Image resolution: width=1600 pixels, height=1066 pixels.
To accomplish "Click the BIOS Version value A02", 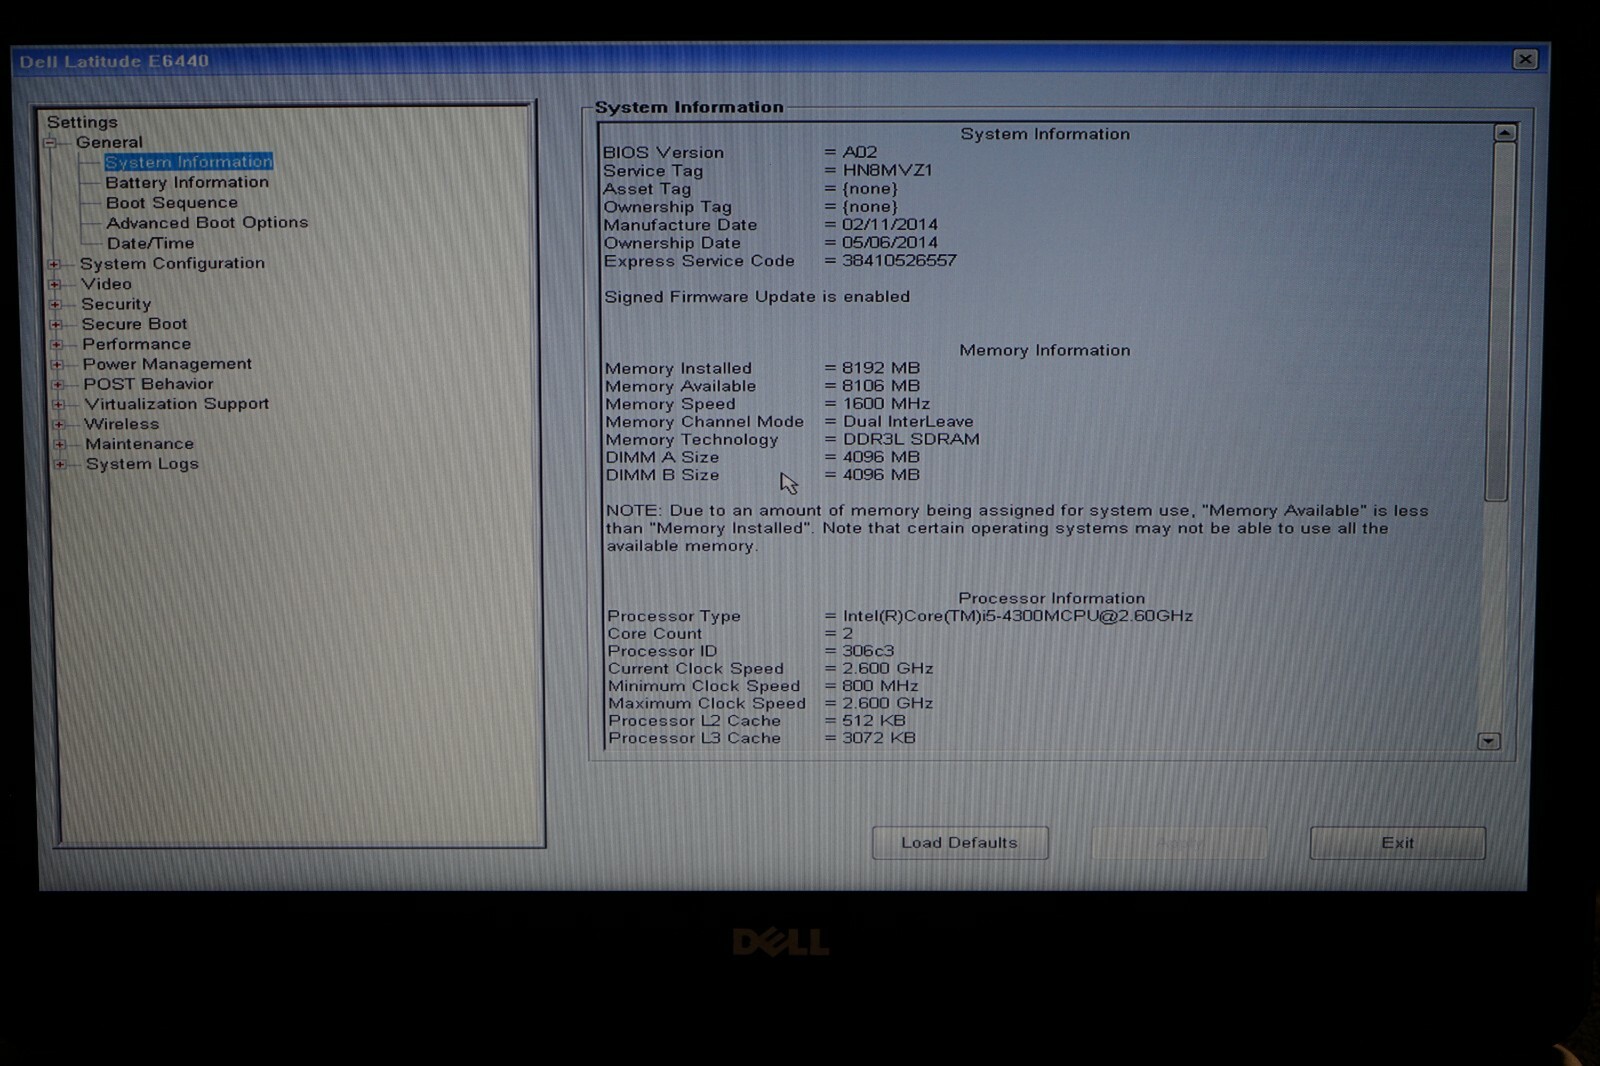I will pyautogui.click(x=860, y=152).
